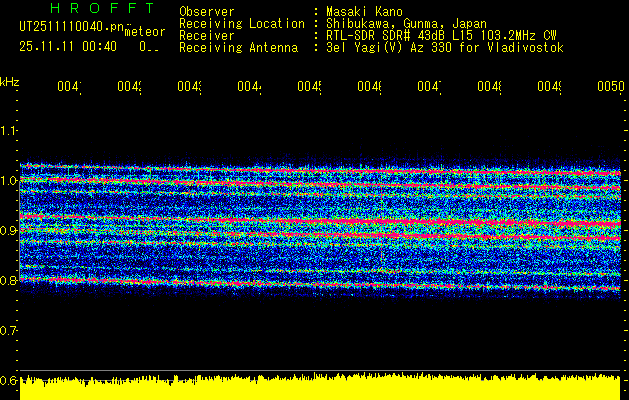Click the 0.9 frequency axis label

[x=8, y=230]
